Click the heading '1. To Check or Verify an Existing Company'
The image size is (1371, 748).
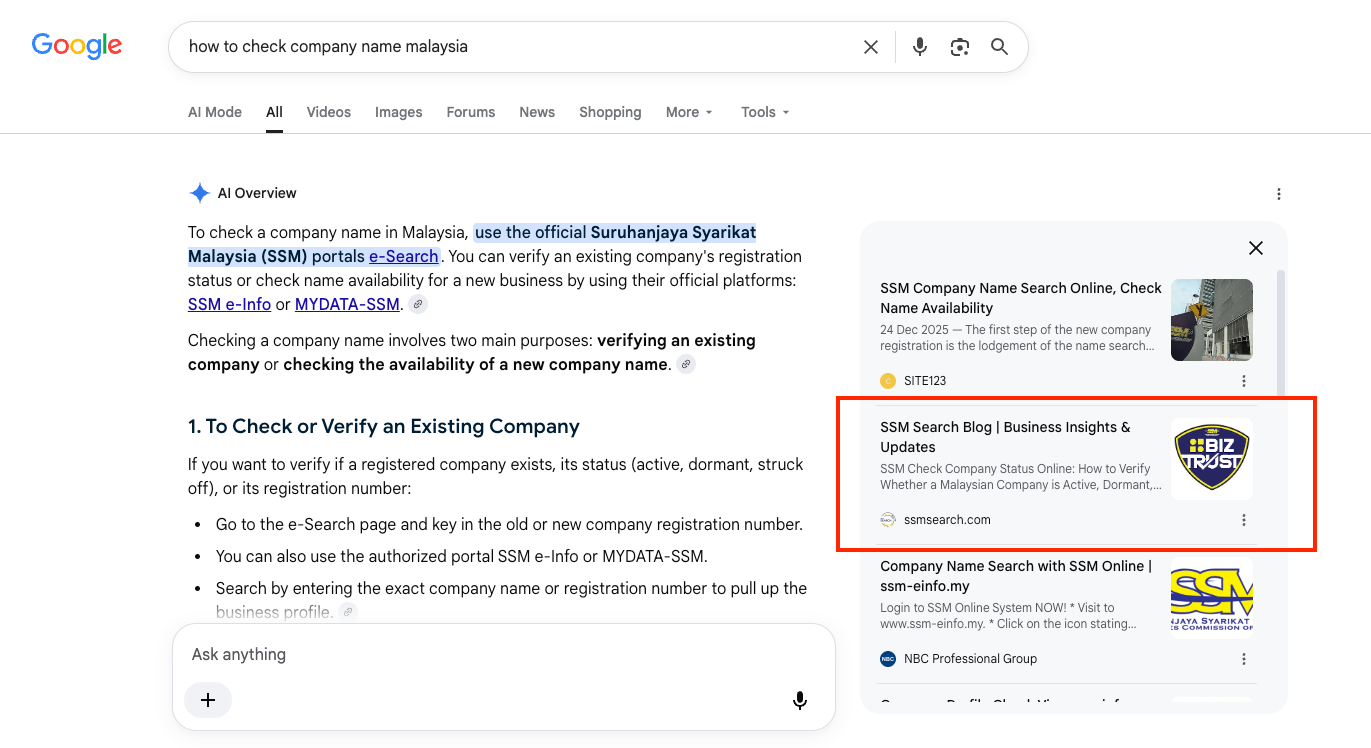[x=384, y=426]
